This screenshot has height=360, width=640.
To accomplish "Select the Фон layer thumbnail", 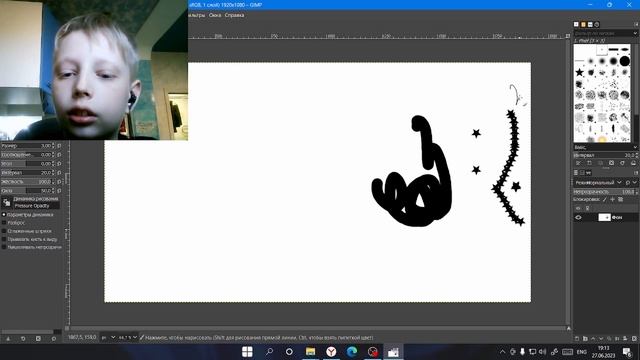I will pos(604,218).
